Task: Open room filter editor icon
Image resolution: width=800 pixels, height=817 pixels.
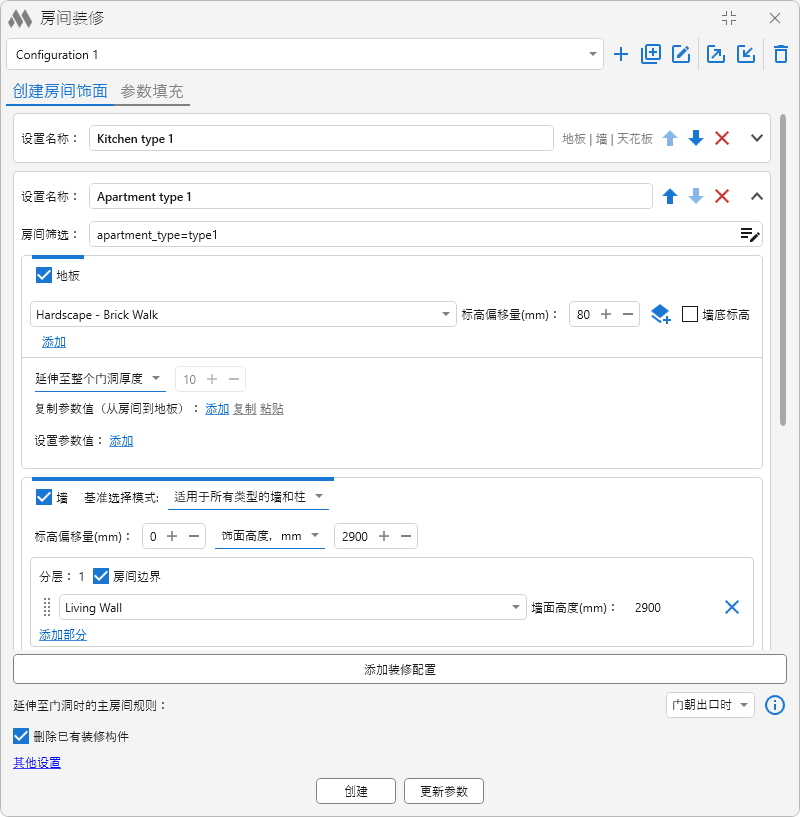Action: click(x=749, y=235)
